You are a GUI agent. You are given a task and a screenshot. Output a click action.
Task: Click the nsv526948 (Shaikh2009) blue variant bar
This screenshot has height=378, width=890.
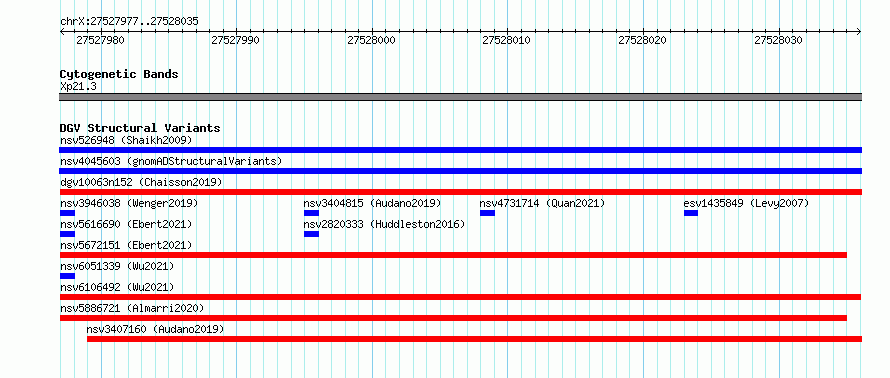pos(460,150)
